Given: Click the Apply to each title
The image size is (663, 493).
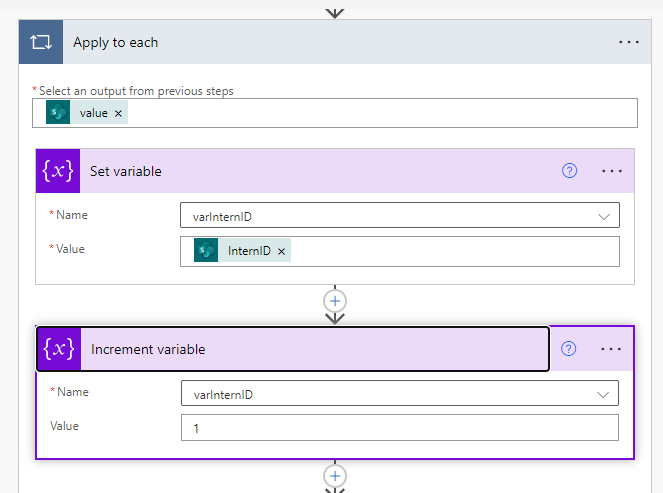Looking at the screenshot, I should point(115,42).
